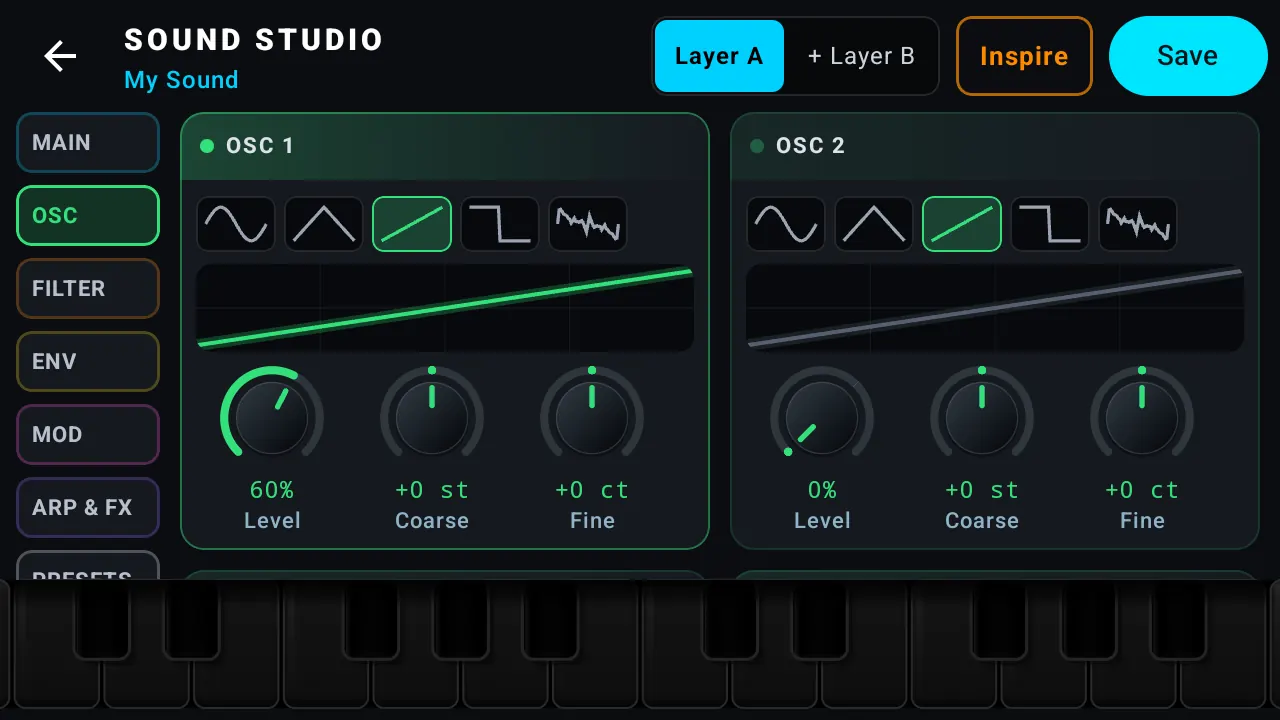
Task: Select triangle waveform for OSC 1
Action: (324, 224)
